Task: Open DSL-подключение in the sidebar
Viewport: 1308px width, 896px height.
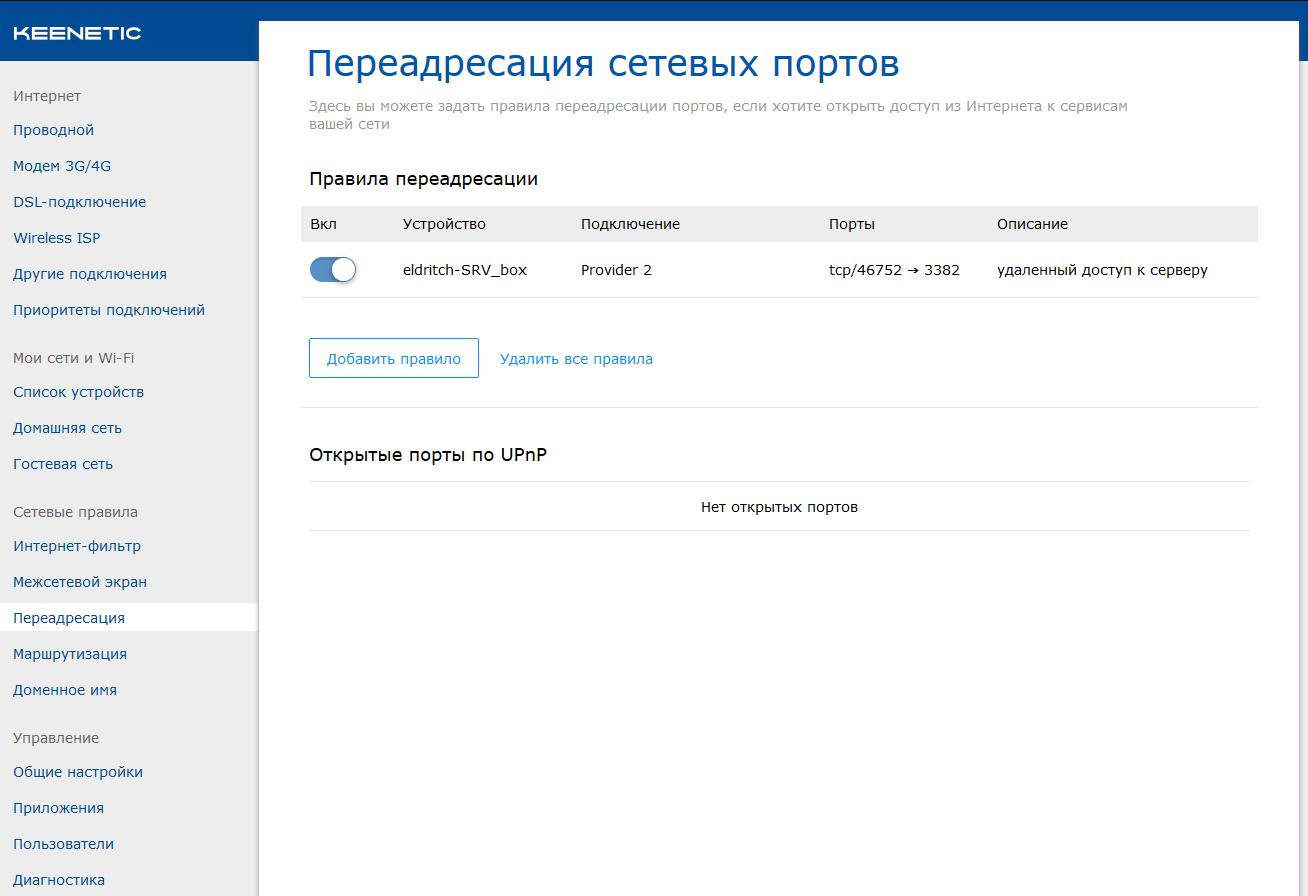Action: point(79,202)
